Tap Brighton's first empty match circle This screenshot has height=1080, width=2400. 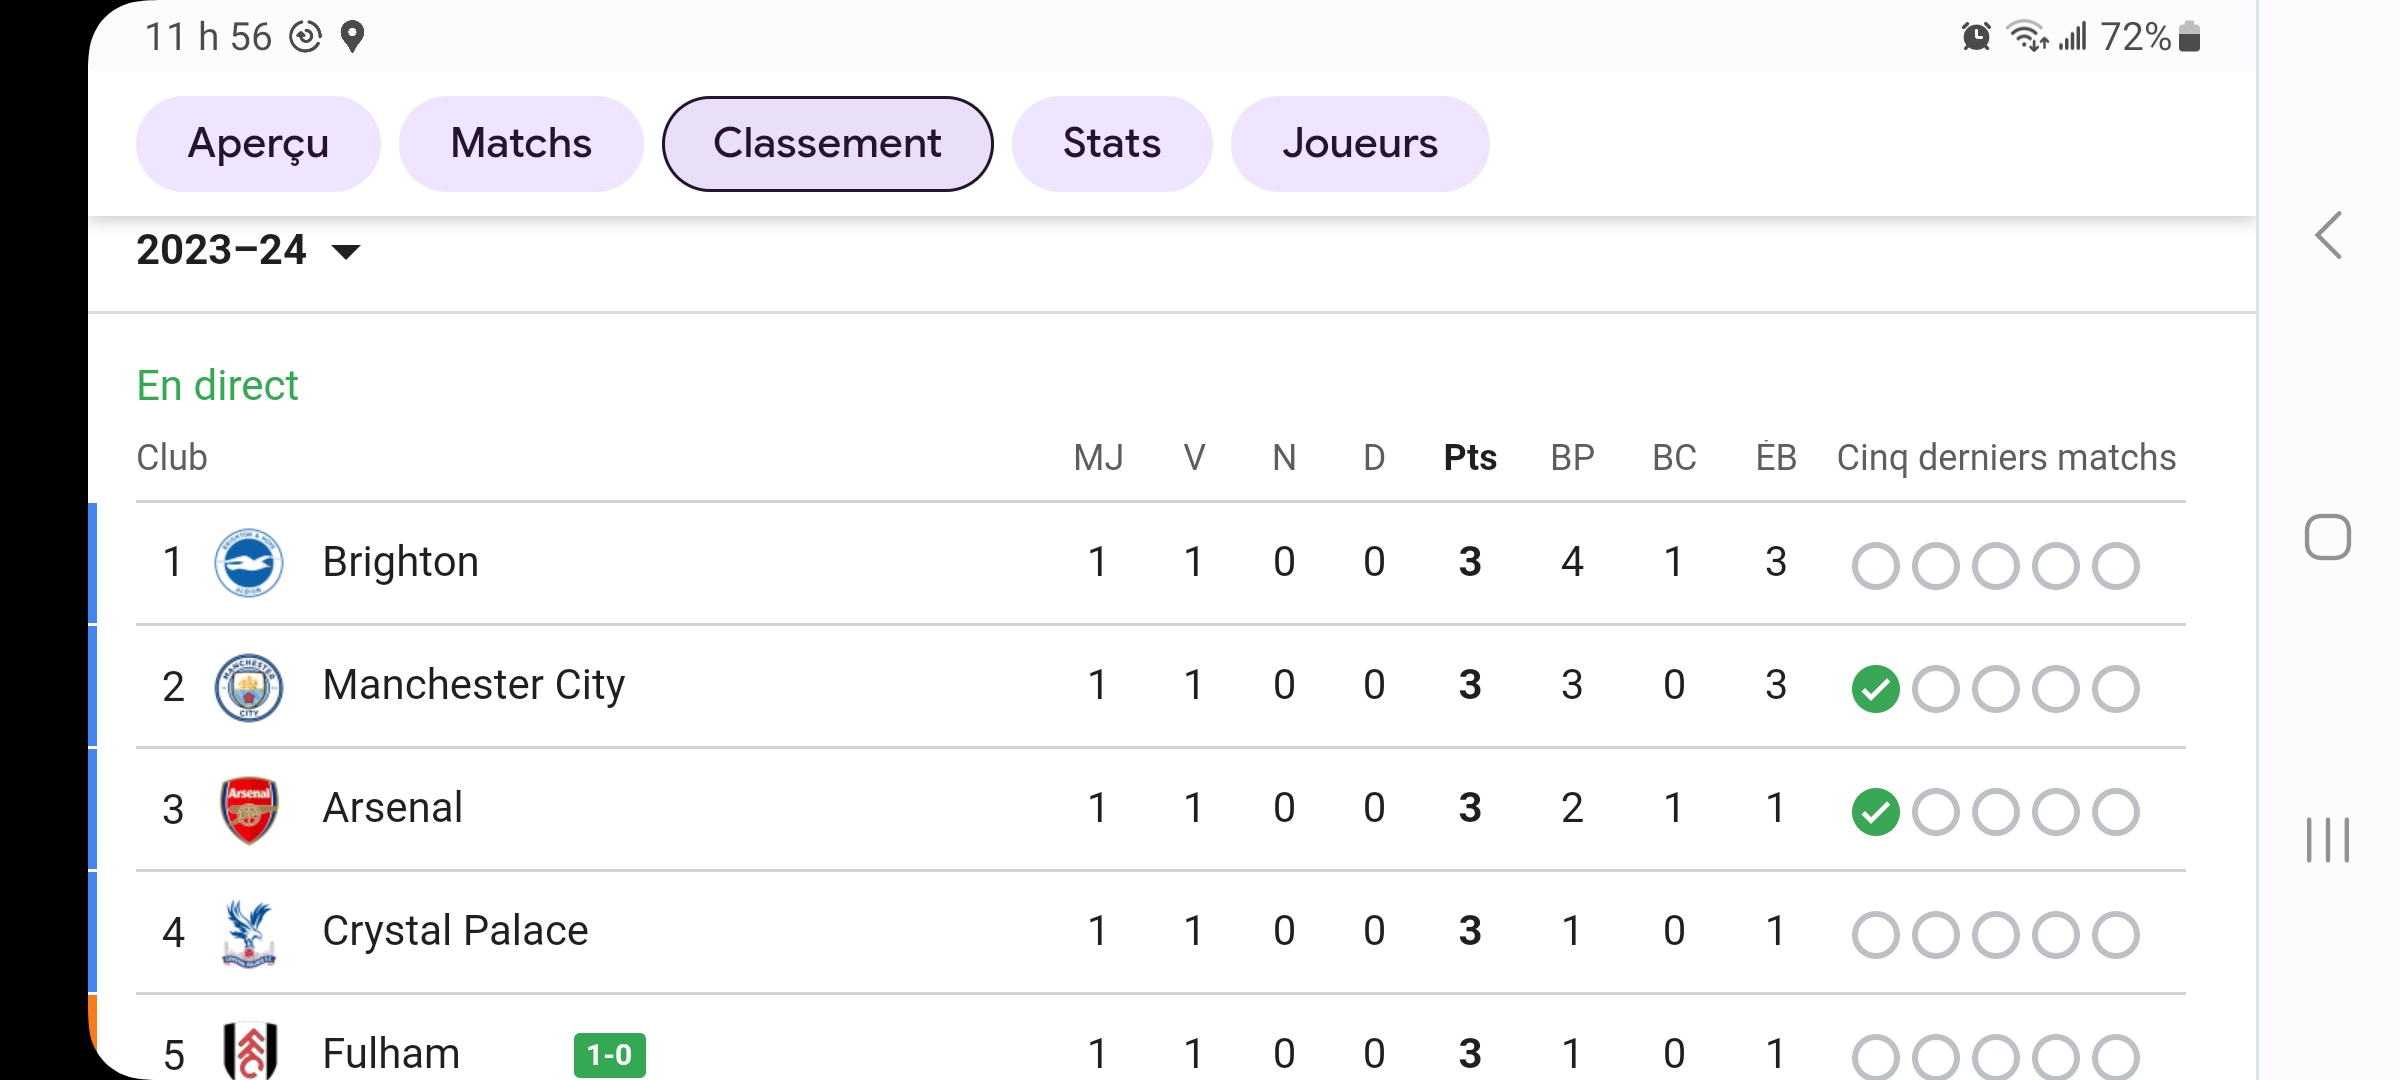click(x=1876, y=566)
